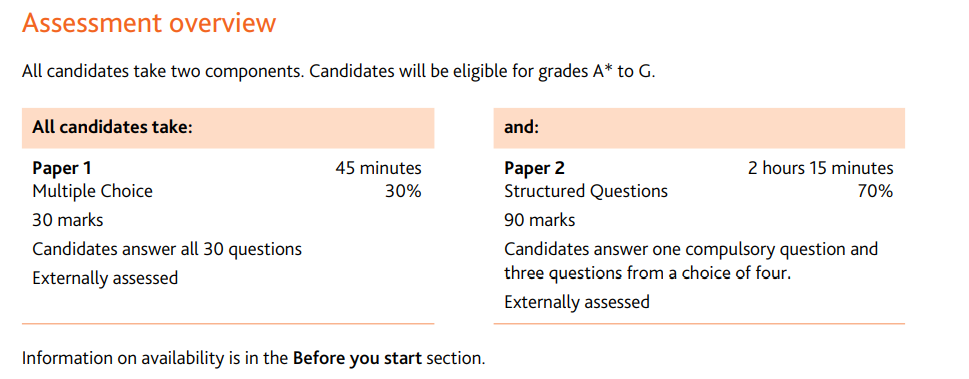Click the Multiple Choice label
The image size is (969, 379).
[x=92, y=192]
